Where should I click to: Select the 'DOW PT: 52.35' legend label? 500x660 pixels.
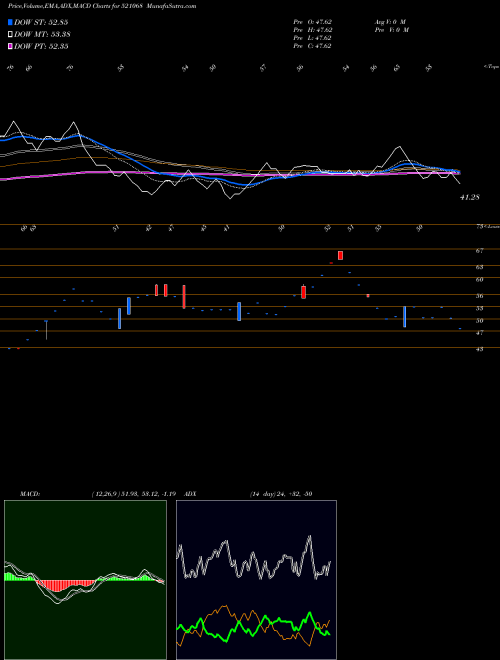point(41,46)
